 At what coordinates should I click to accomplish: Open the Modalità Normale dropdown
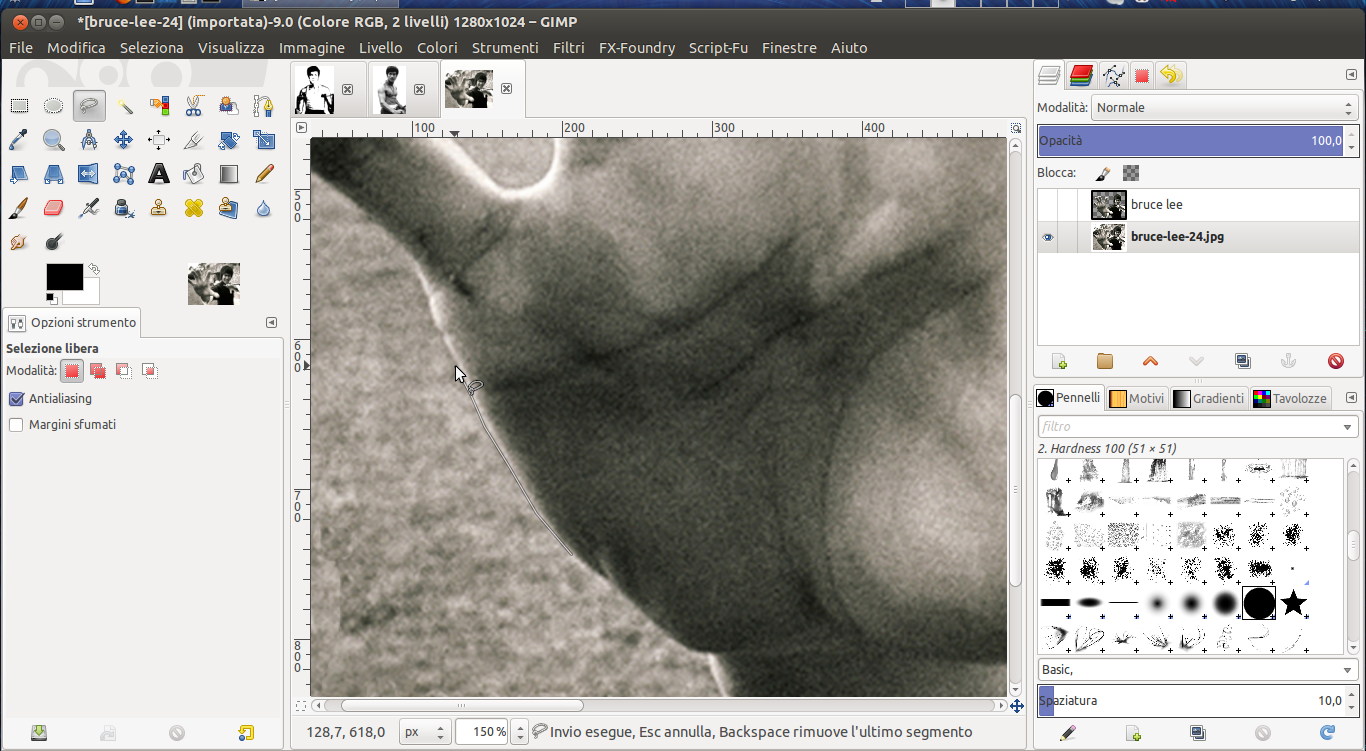pyautogui.click(x=1225, y=107)
